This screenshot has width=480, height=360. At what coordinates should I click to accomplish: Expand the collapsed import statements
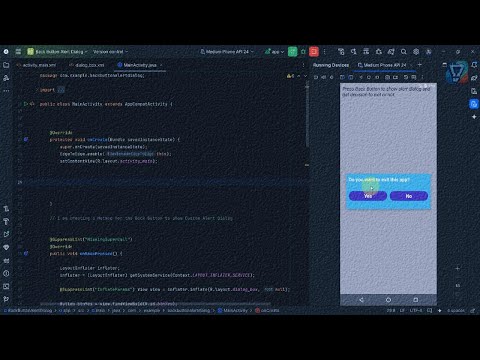click(x=61, y=90)
